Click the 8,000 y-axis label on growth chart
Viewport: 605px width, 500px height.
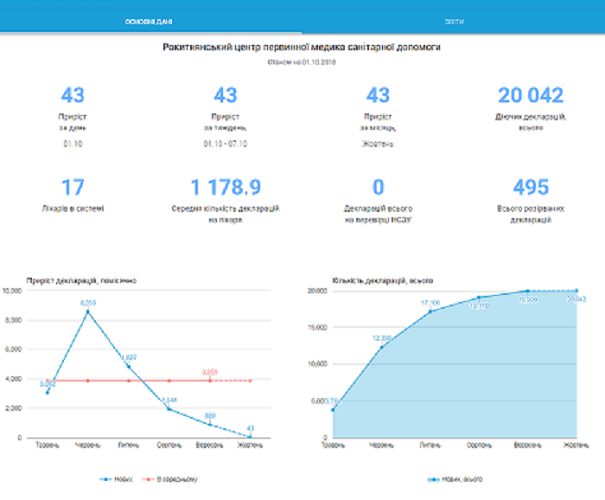coord(13,320)
